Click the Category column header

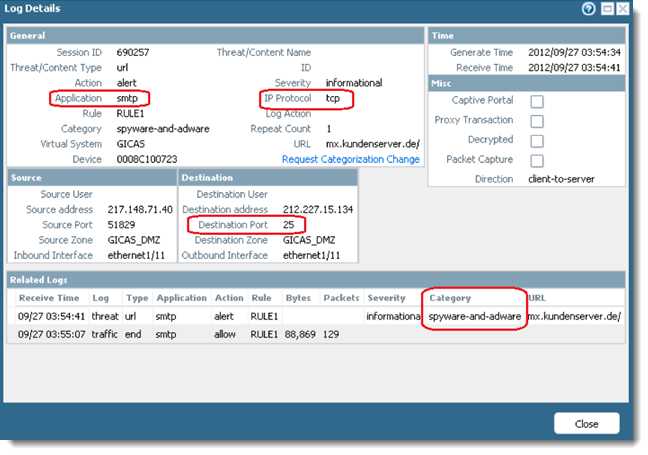pyautogui.click(x=450, y=298)
